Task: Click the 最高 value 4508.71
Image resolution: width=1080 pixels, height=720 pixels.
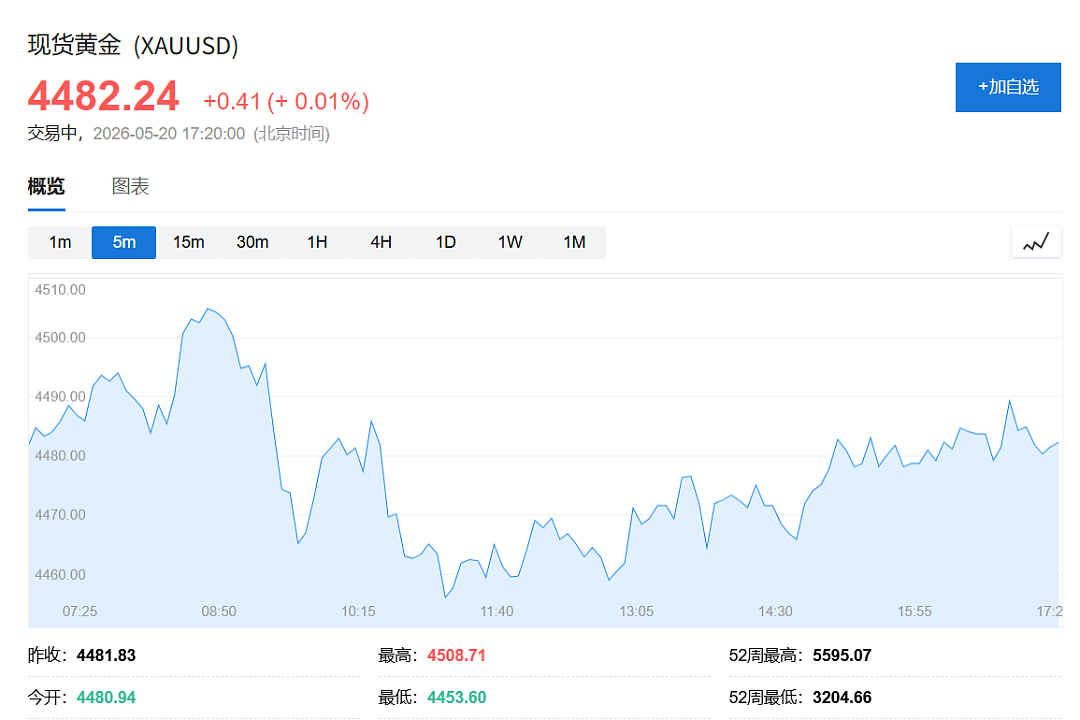Action: (456, 655)
